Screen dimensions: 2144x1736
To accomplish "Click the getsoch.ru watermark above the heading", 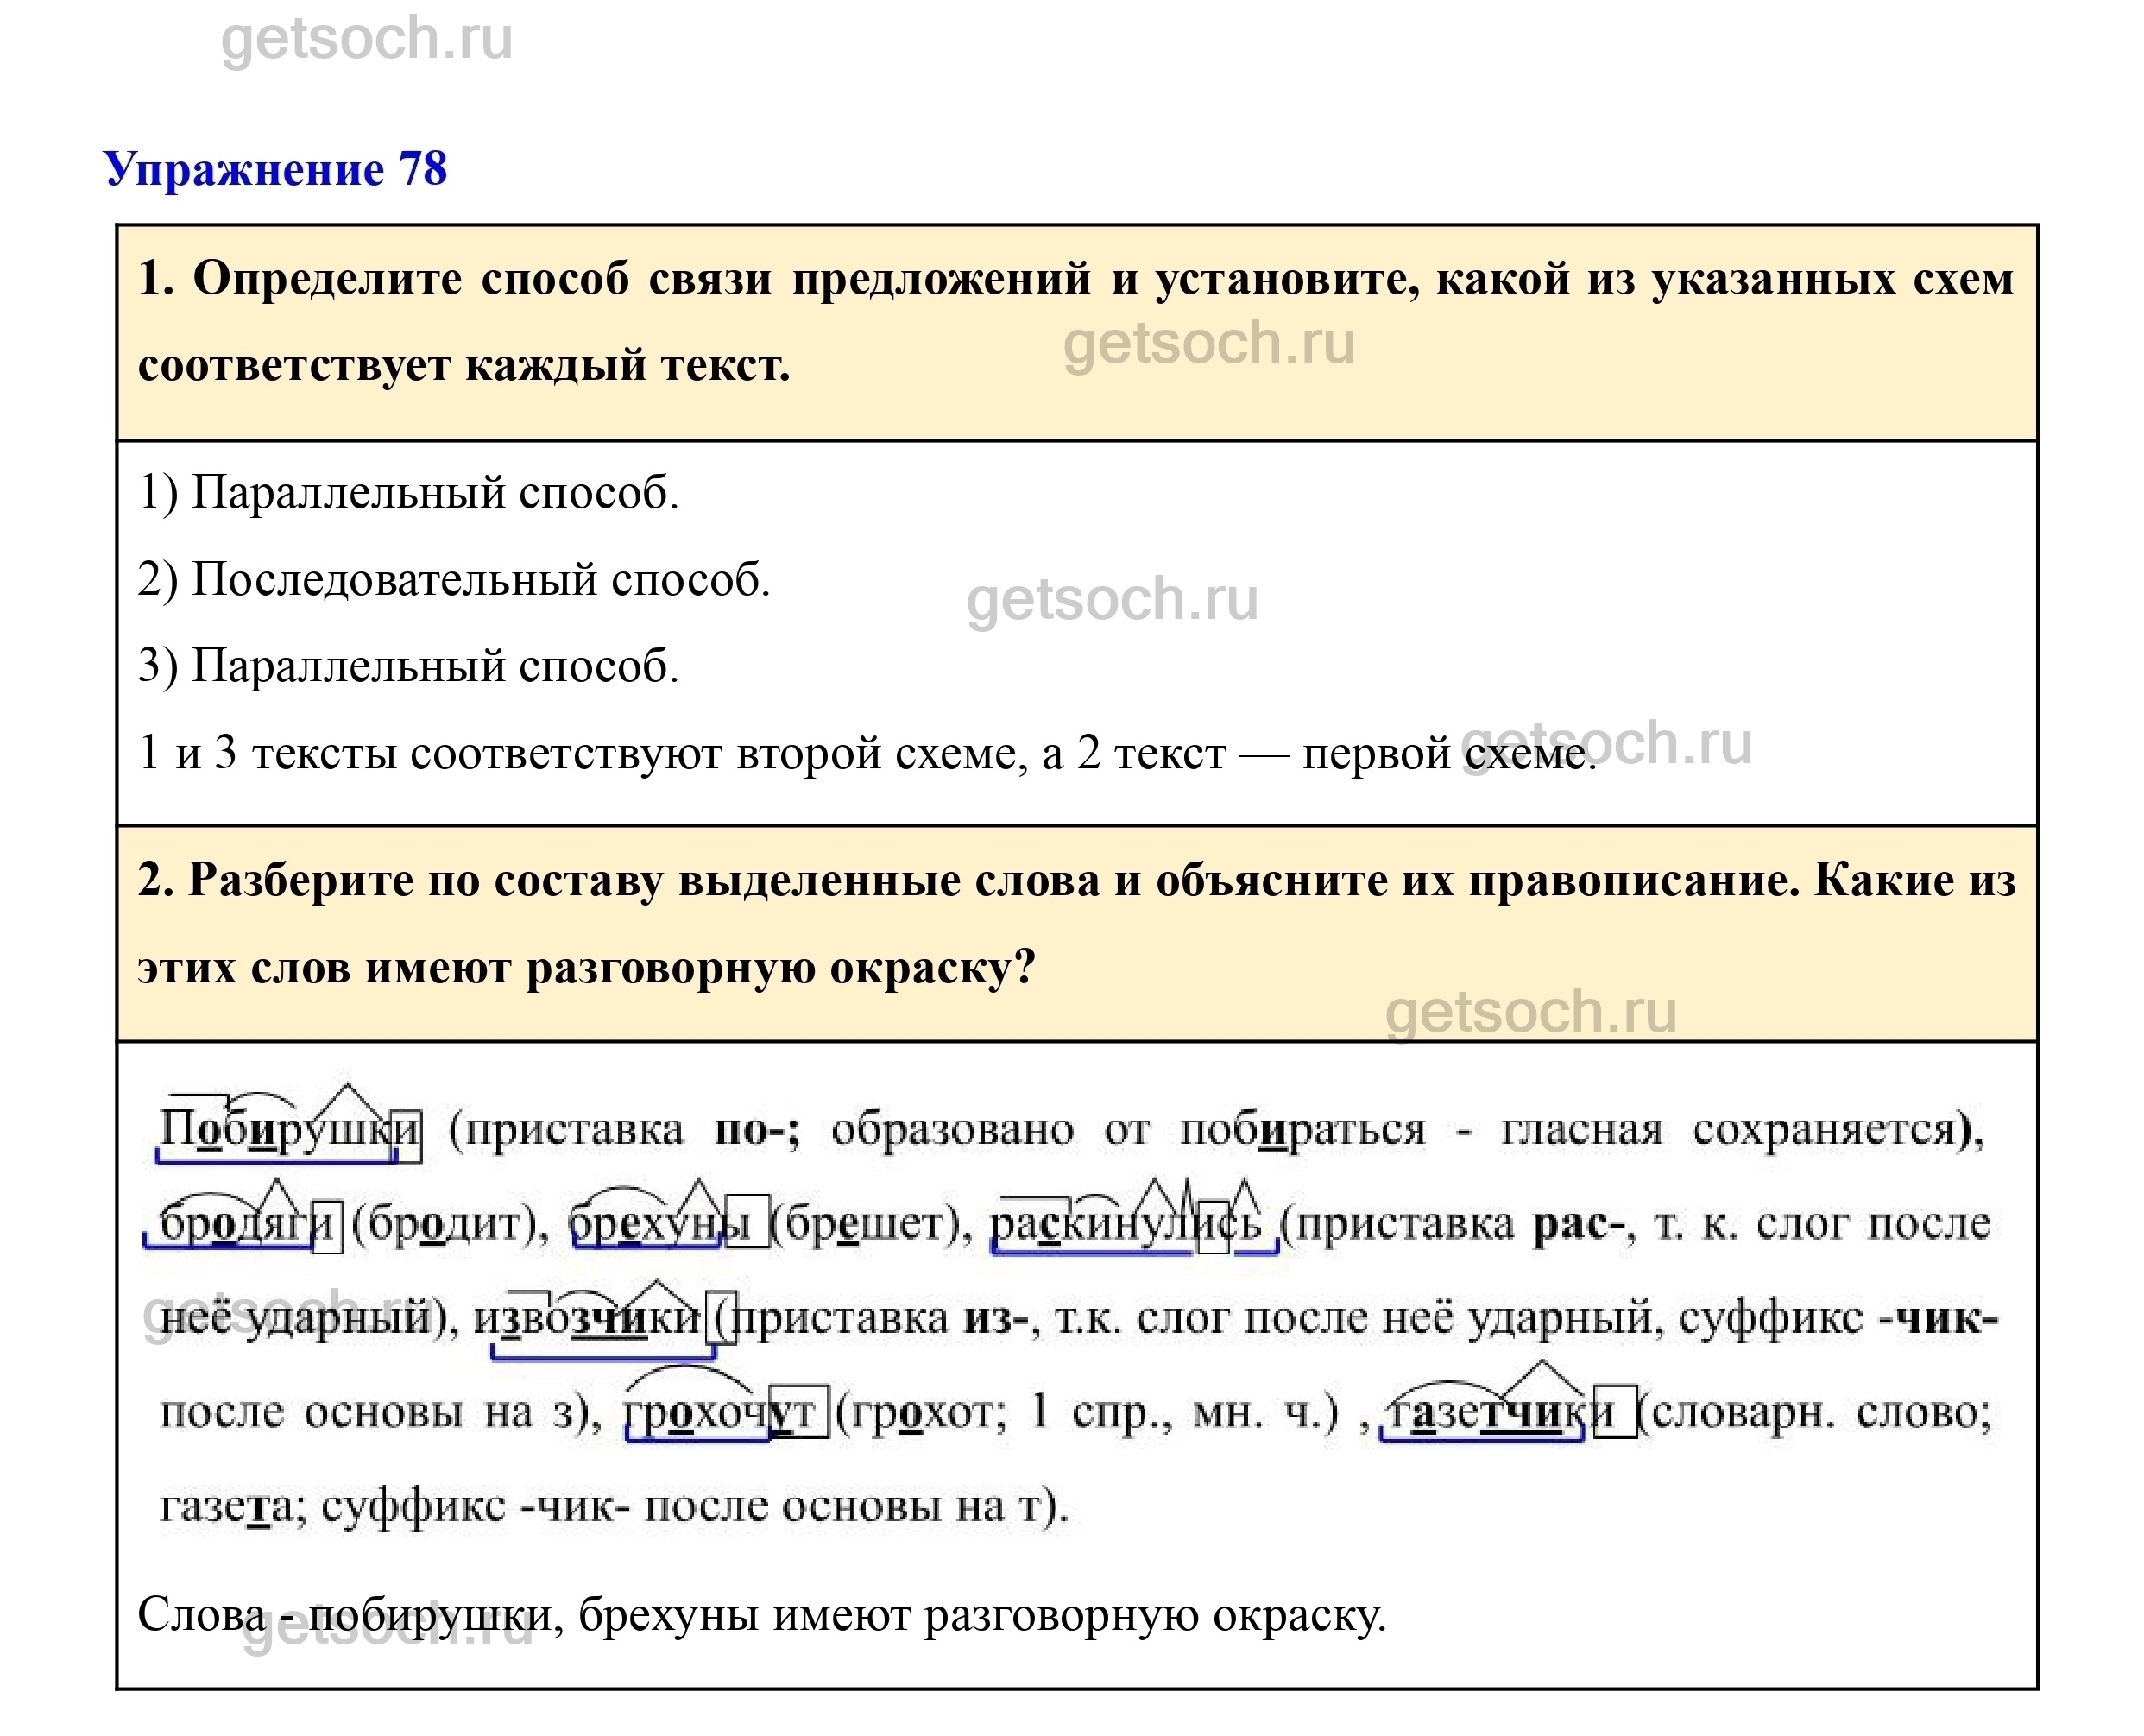I will pos(366,40).
